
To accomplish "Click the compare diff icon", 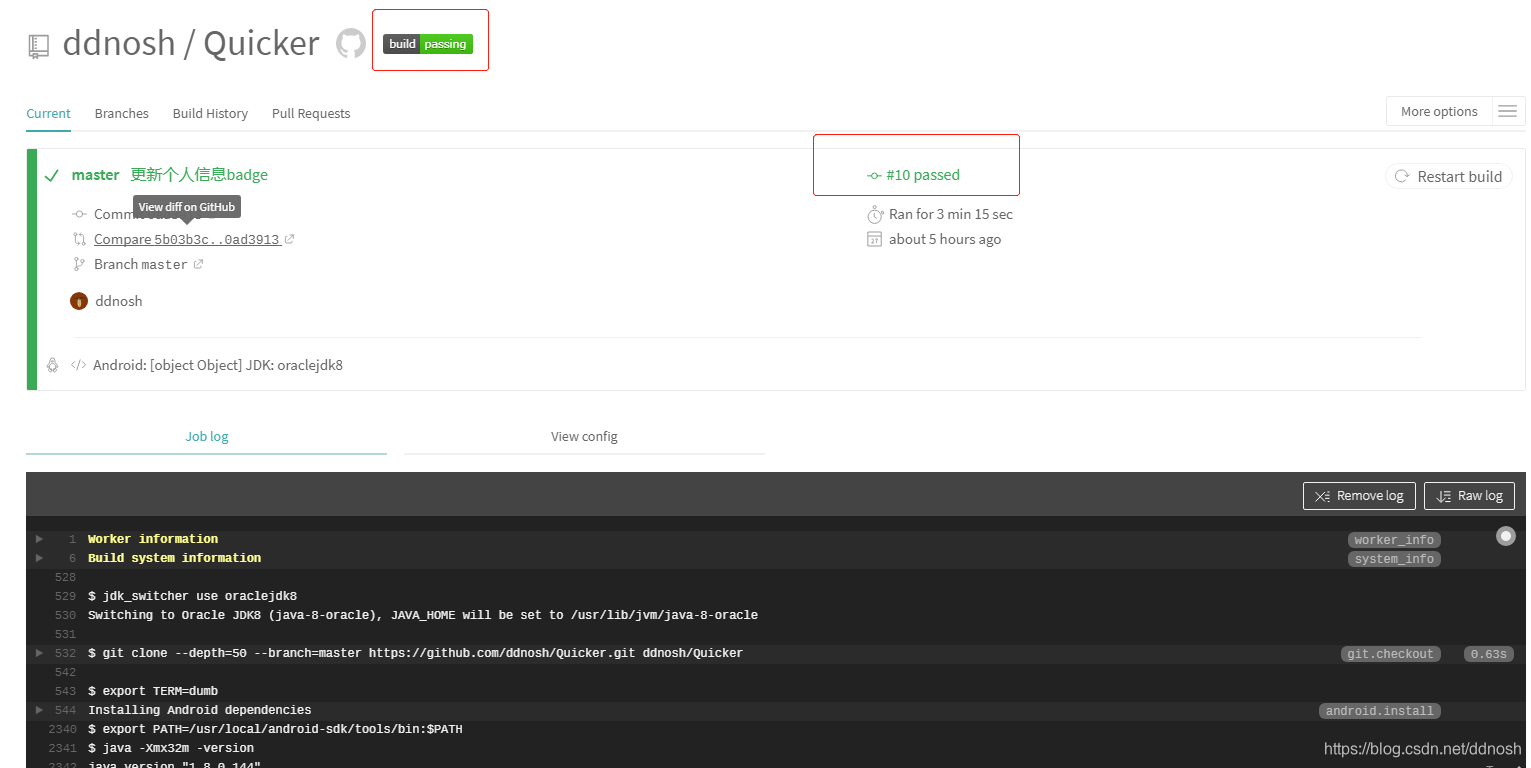I will [x=80, y=239].
